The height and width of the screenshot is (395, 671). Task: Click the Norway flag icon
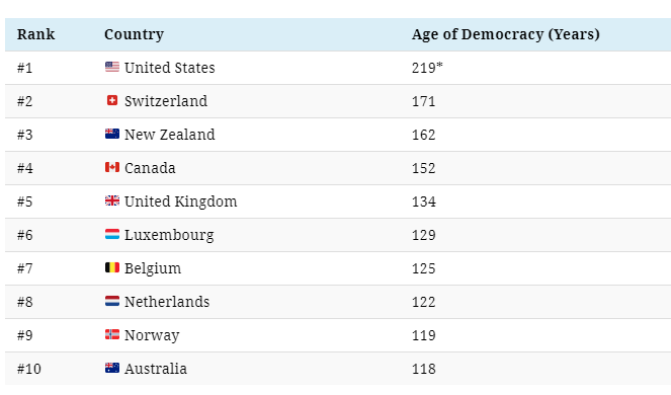pyautogui.click(x=112, y=334)
